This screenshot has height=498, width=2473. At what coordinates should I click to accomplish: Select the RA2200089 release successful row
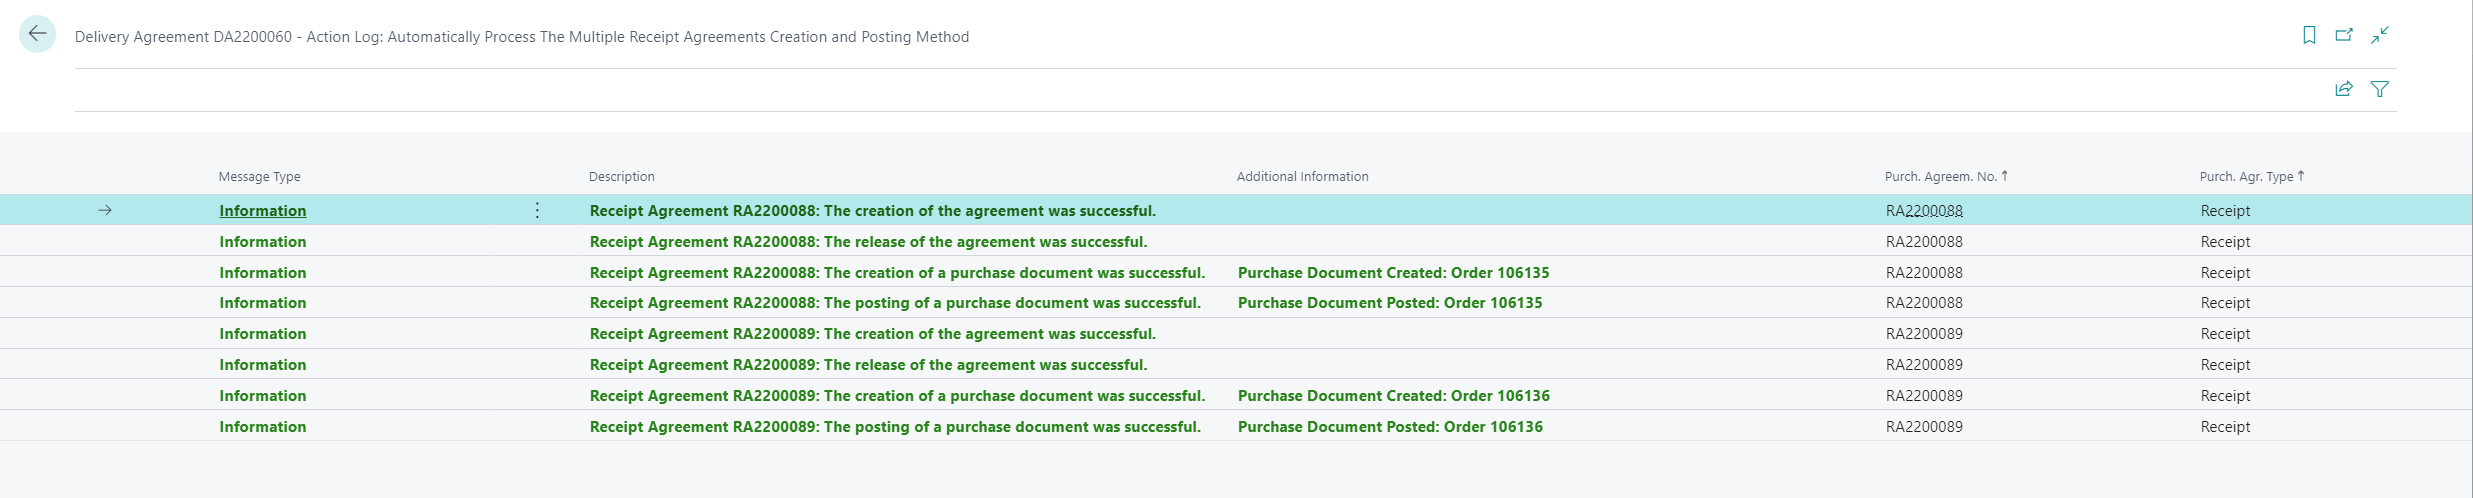point(868,365)
